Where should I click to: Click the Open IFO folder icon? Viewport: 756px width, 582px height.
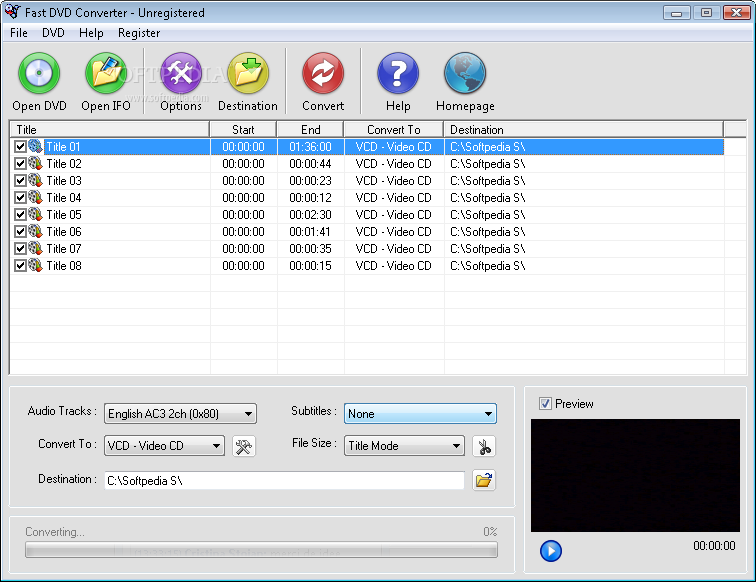(106, 73)
